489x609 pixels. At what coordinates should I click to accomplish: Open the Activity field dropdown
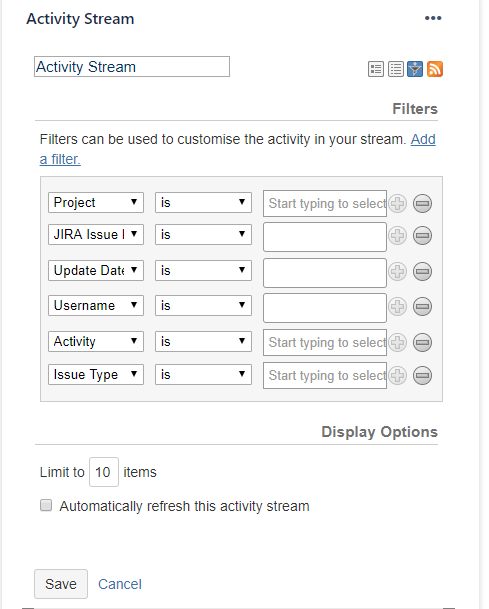click(96, 341)
